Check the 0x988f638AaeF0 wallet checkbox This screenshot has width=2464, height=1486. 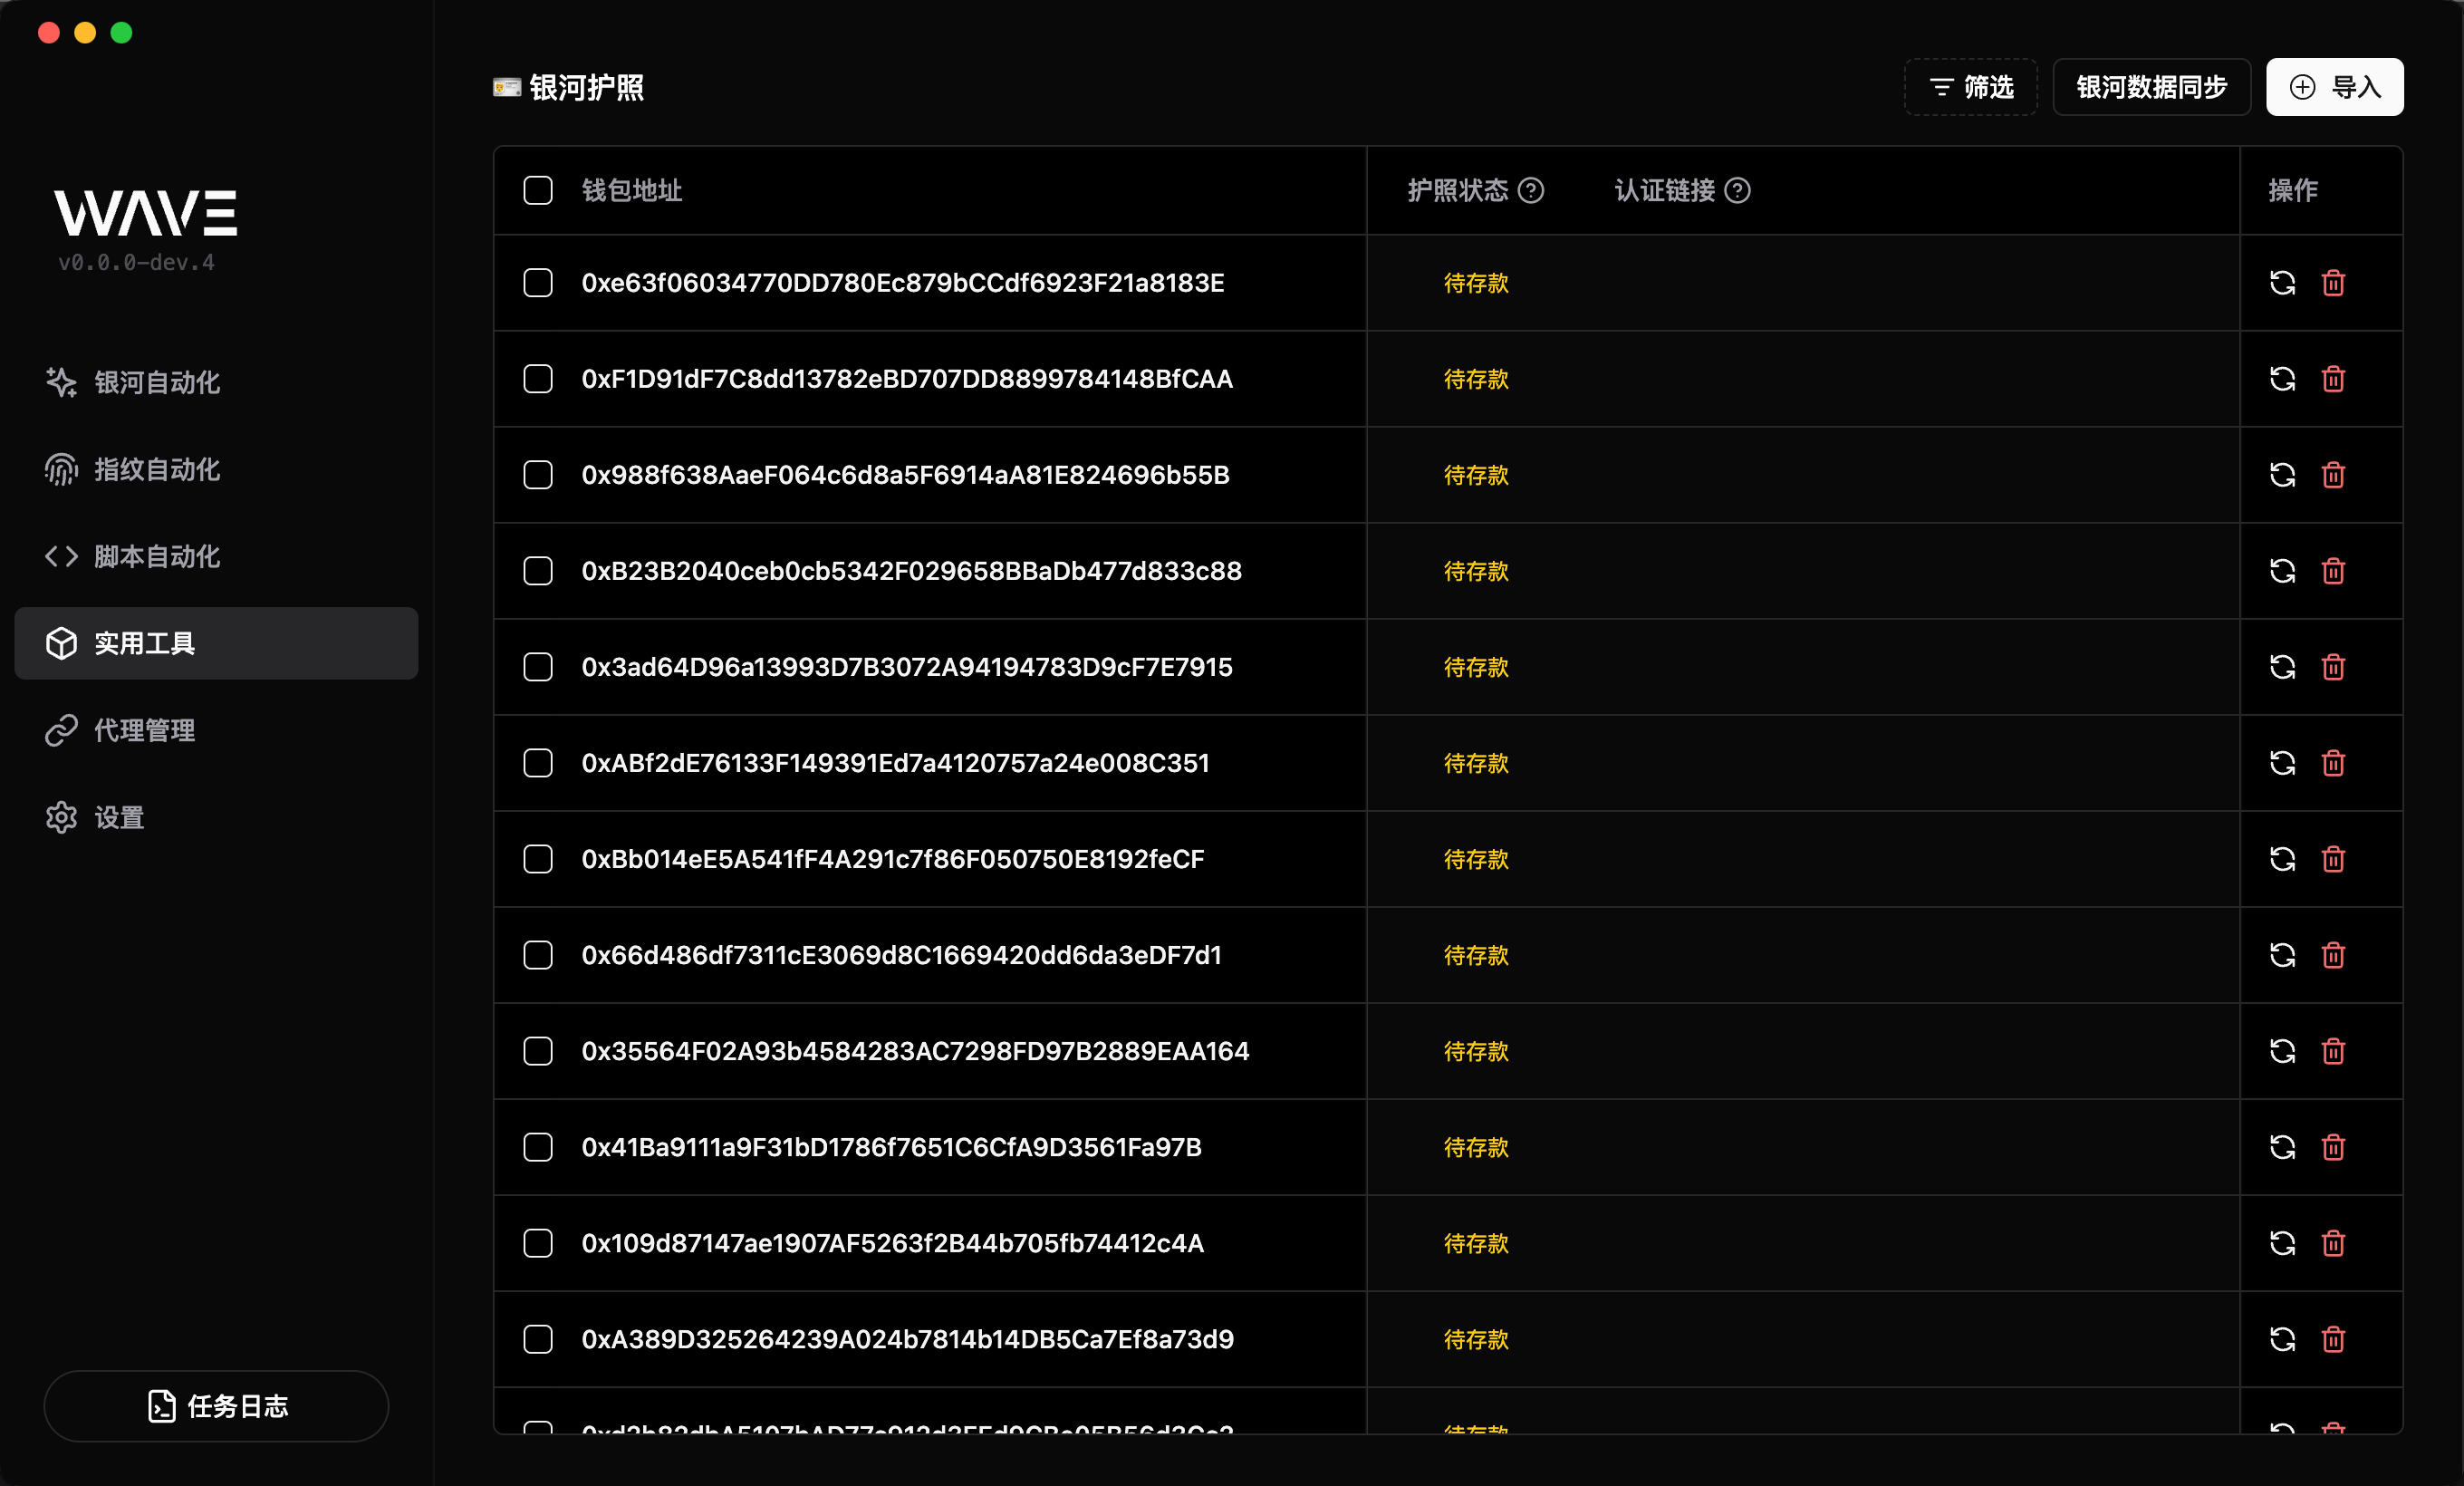(x=538, y=475)
